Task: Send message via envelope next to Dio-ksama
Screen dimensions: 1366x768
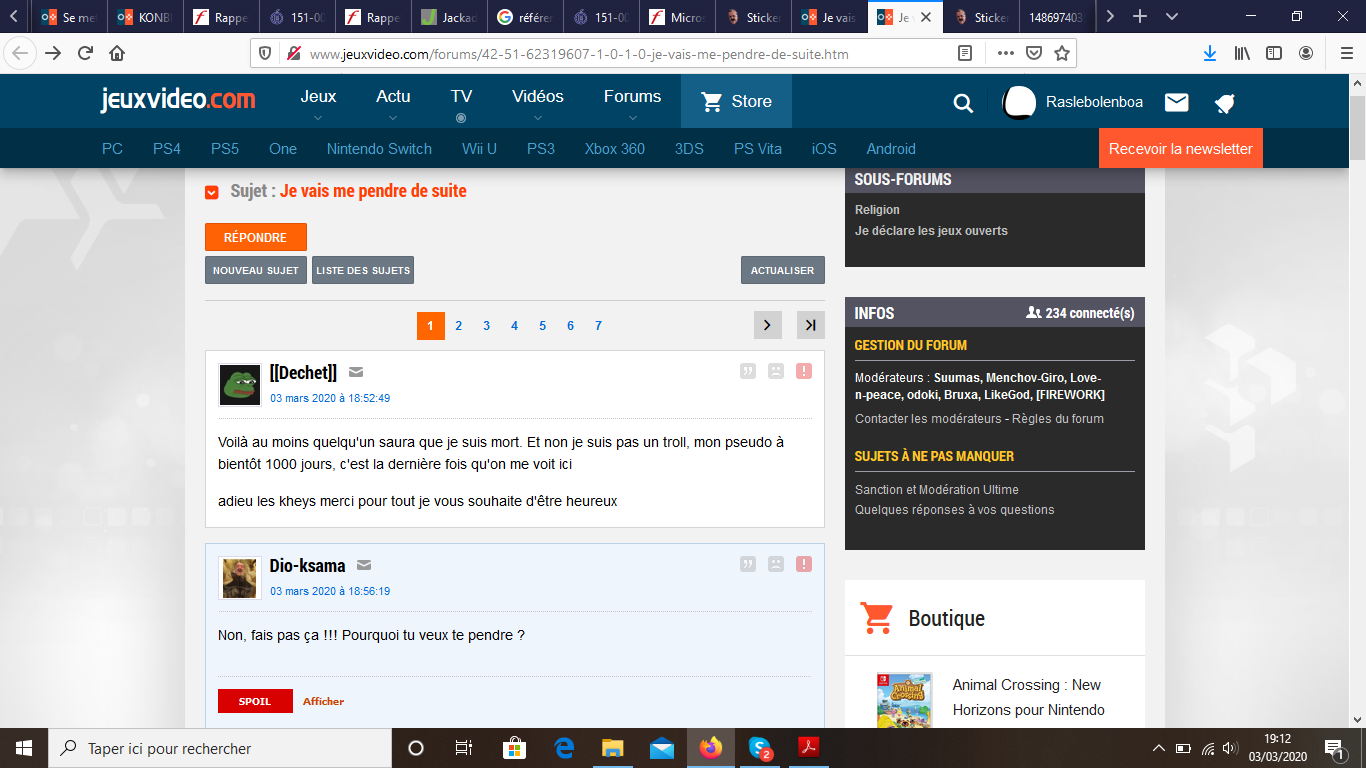Action: click(364, 565)
